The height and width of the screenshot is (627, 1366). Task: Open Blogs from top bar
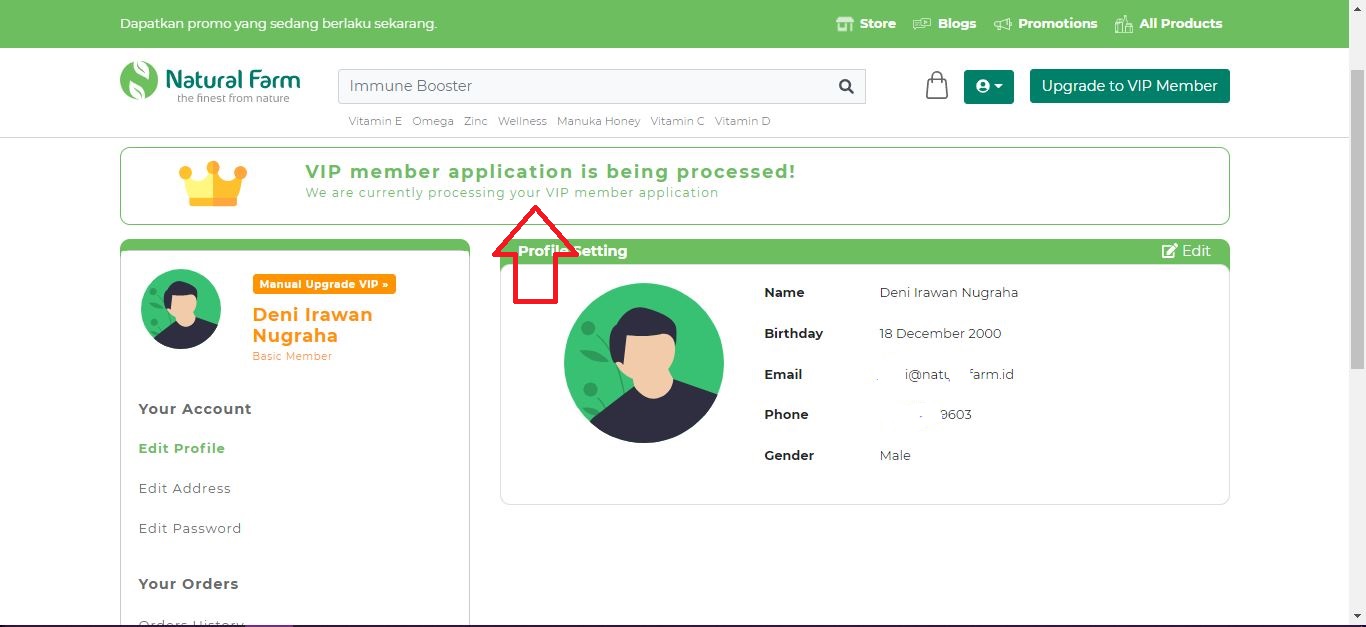[945, 23]
